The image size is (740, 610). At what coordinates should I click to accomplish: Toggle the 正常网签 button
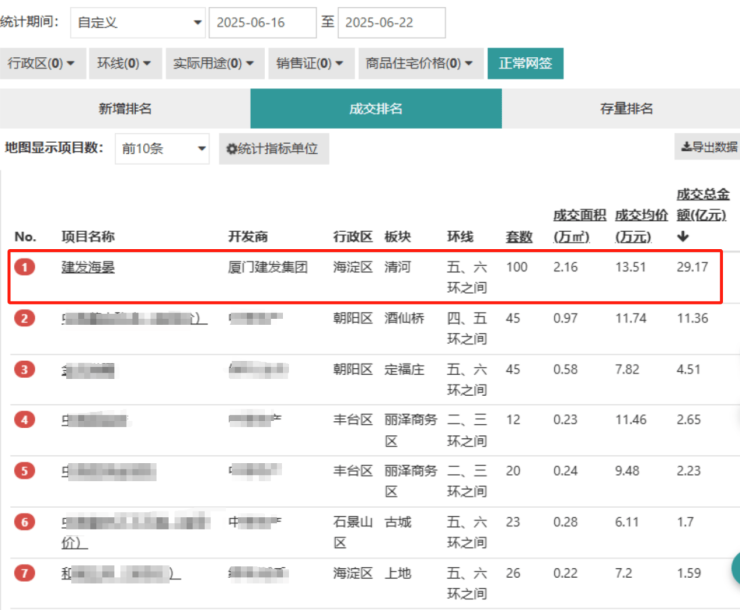click(525, 63)
